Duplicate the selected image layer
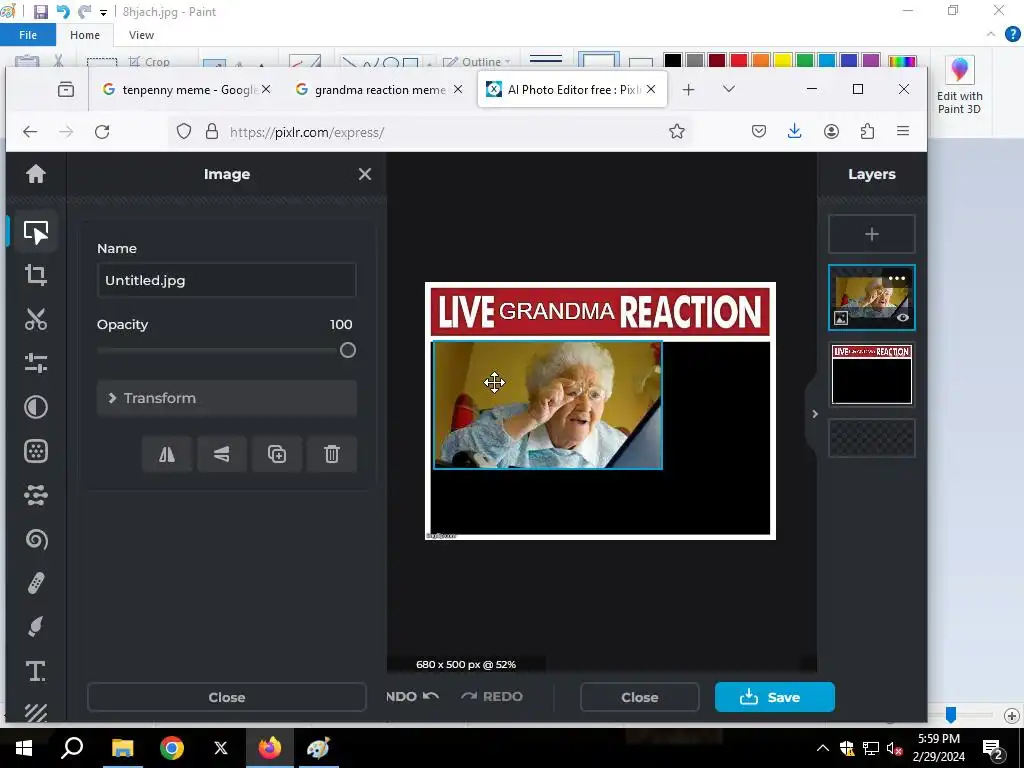The height and width of the screenshot is (768, 1024). coord(277,454)
